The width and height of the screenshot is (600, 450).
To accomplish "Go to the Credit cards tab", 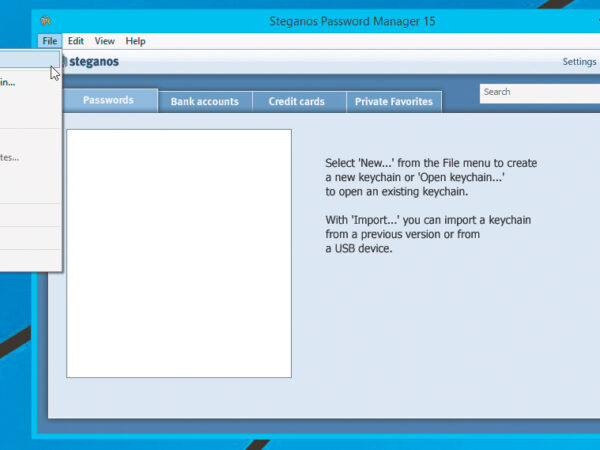I will point(298,101).
